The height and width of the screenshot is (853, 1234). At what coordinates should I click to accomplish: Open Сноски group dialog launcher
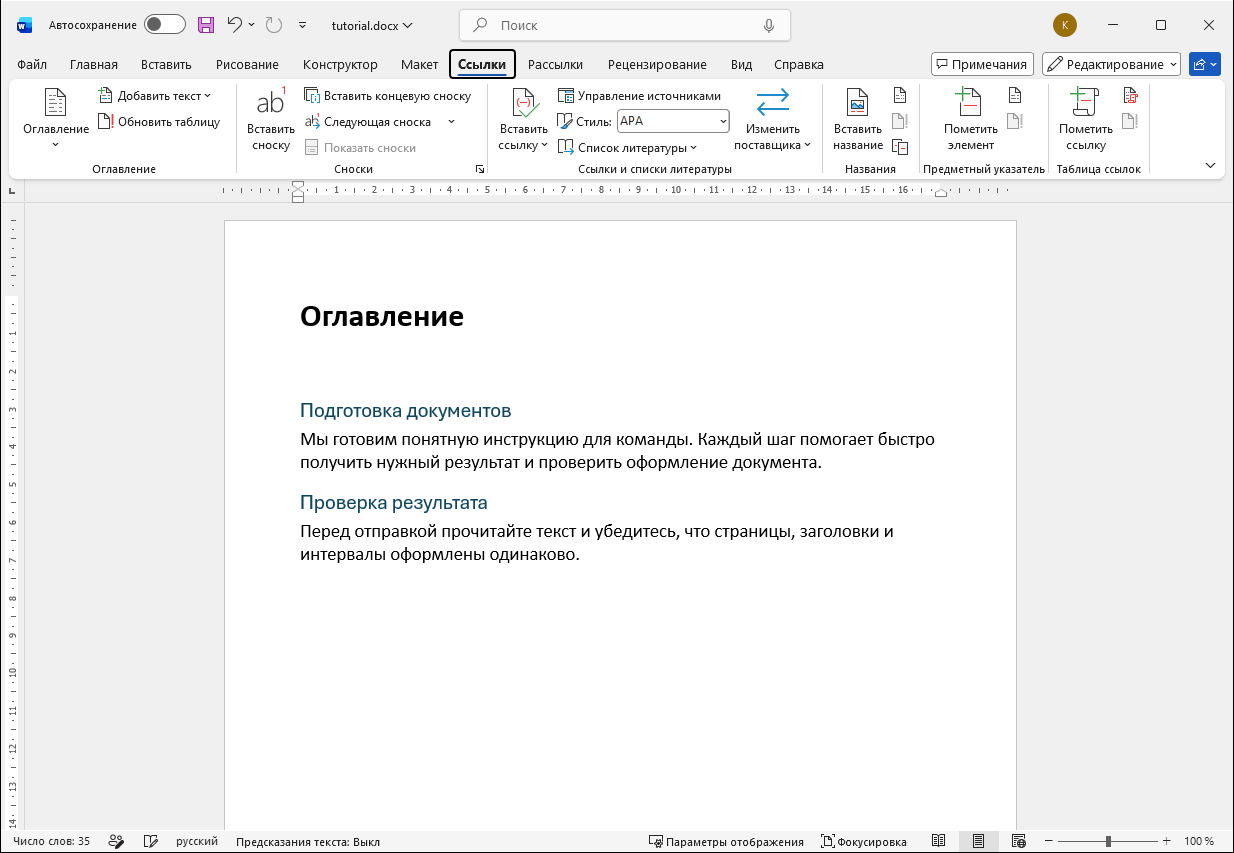(x=480, y=169)
